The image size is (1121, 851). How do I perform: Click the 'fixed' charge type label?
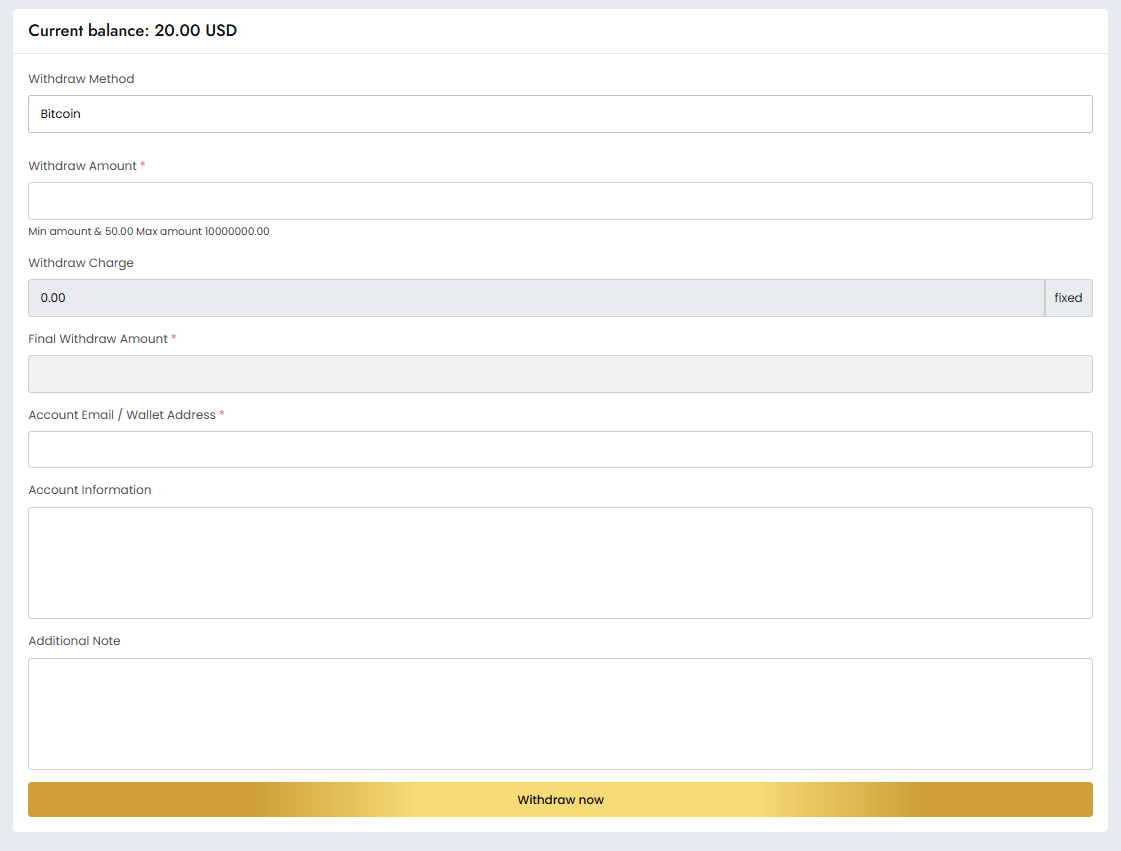[x=1068, y=297]
